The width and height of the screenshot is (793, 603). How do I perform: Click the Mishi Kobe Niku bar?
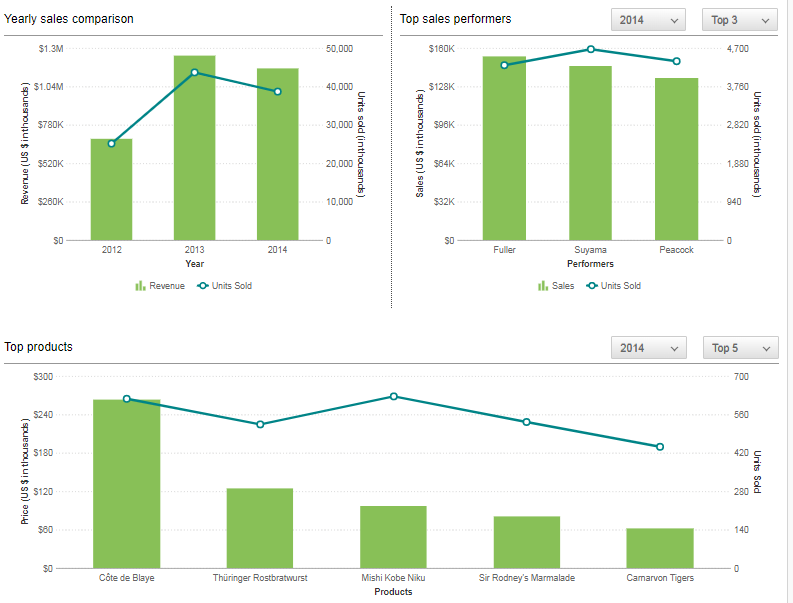tap(393, 537)
